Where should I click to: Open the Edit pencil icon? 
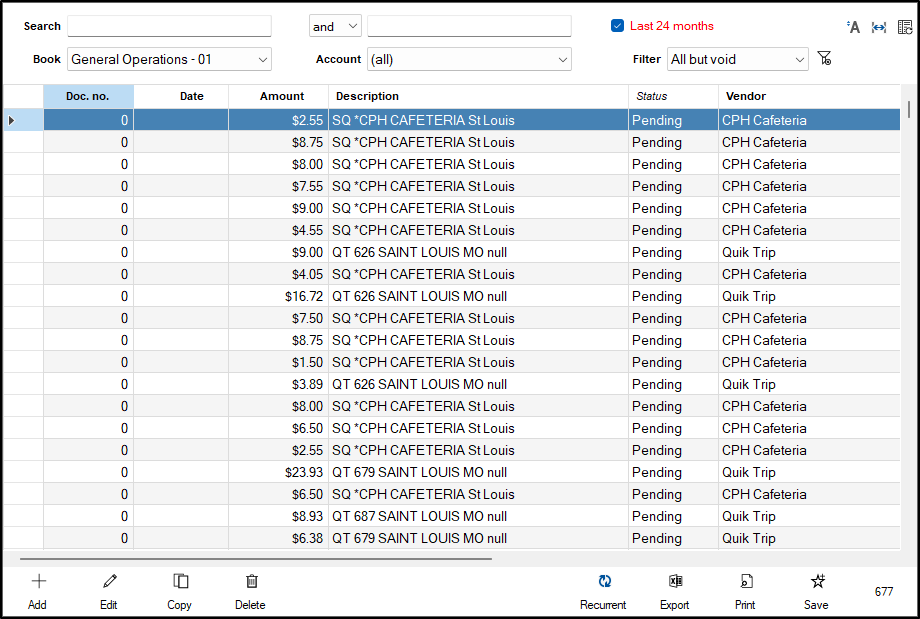click(x=108, y=581)
